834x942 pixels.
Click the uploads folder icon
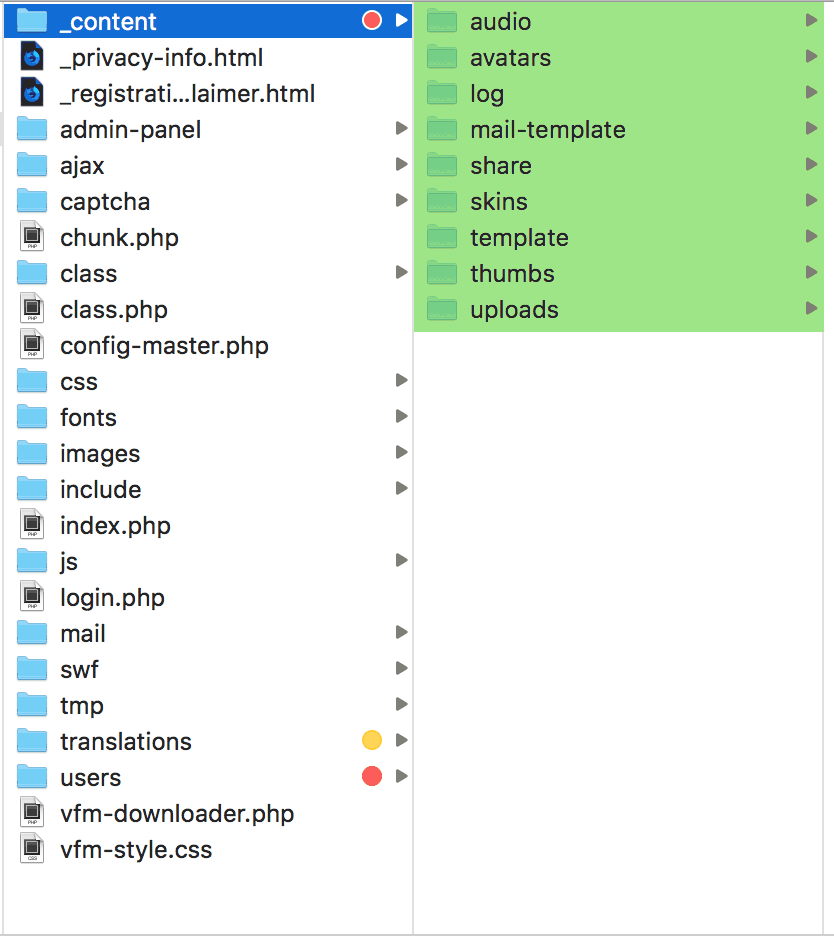pyautogui.click(x=442, y=310)
